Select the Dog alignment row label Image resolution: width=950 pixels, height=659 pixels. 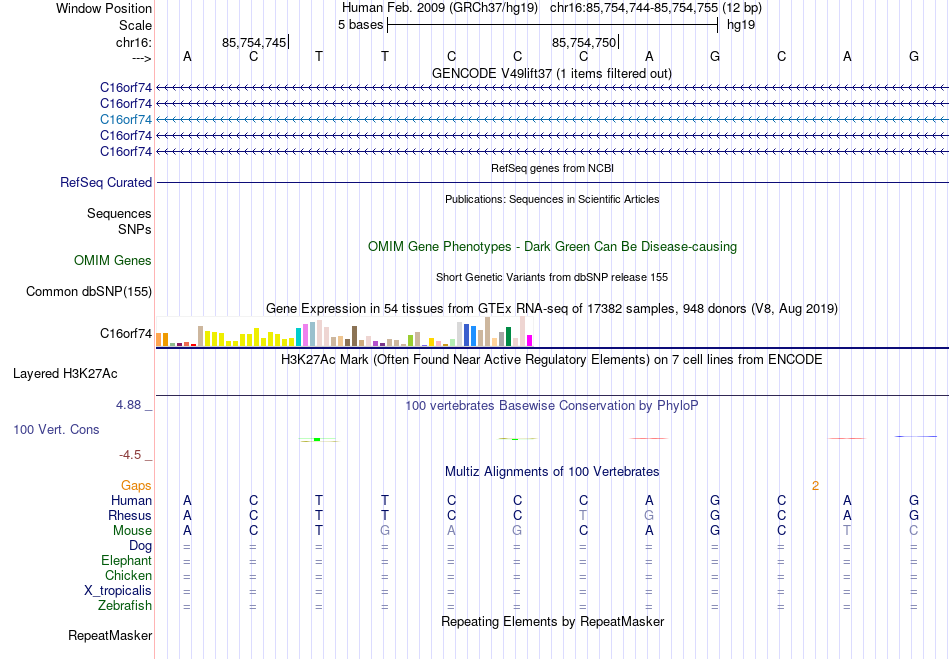pyautogui.click(x=140, y=546)
